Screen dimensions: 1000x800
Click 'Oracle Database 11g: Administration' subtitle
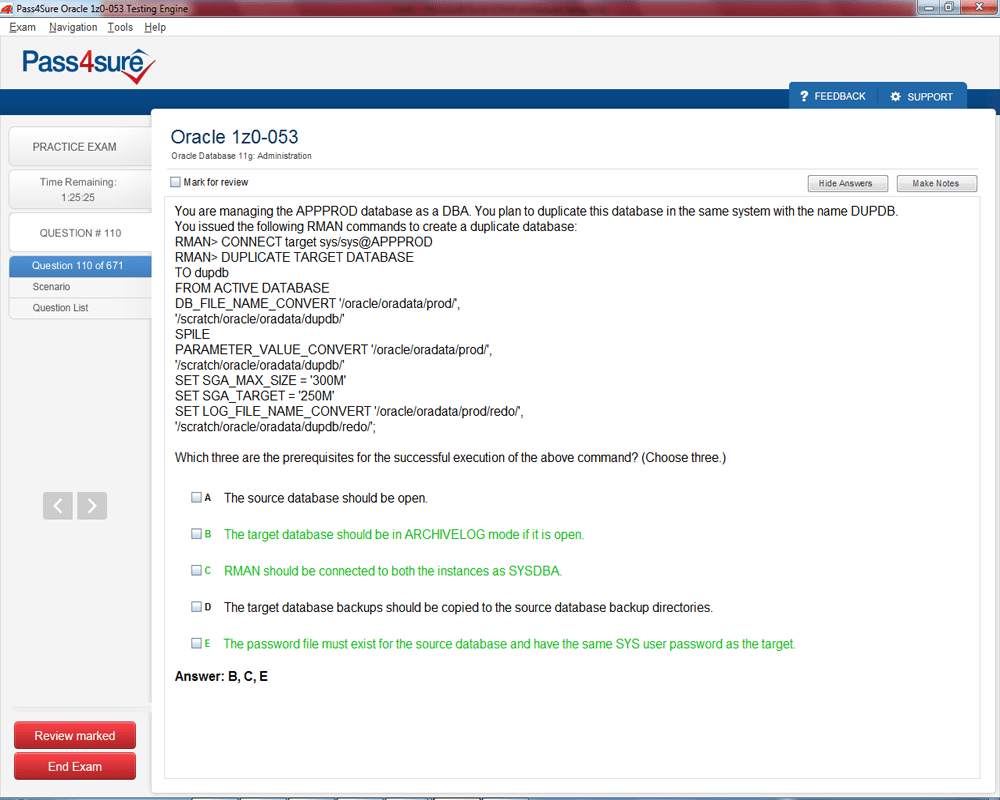coord(241,156)
